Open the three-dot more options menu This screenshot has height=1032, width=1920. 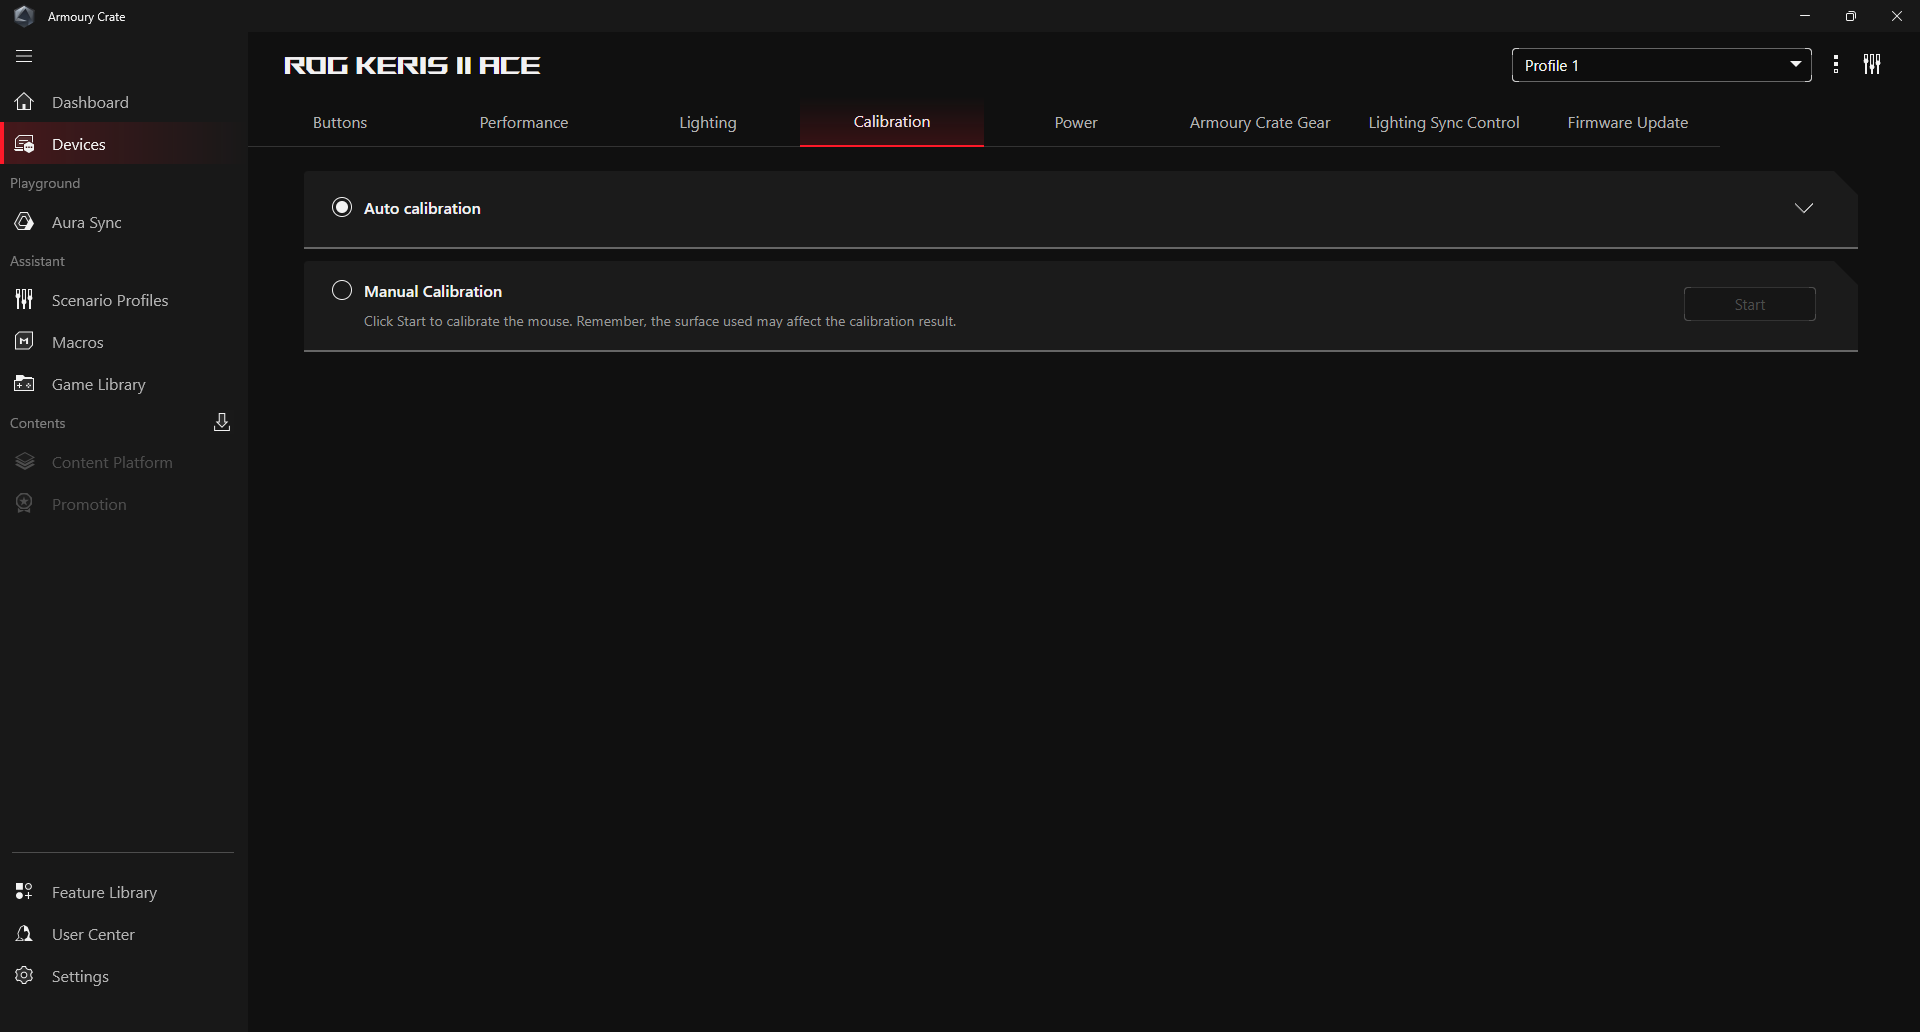1836,65
